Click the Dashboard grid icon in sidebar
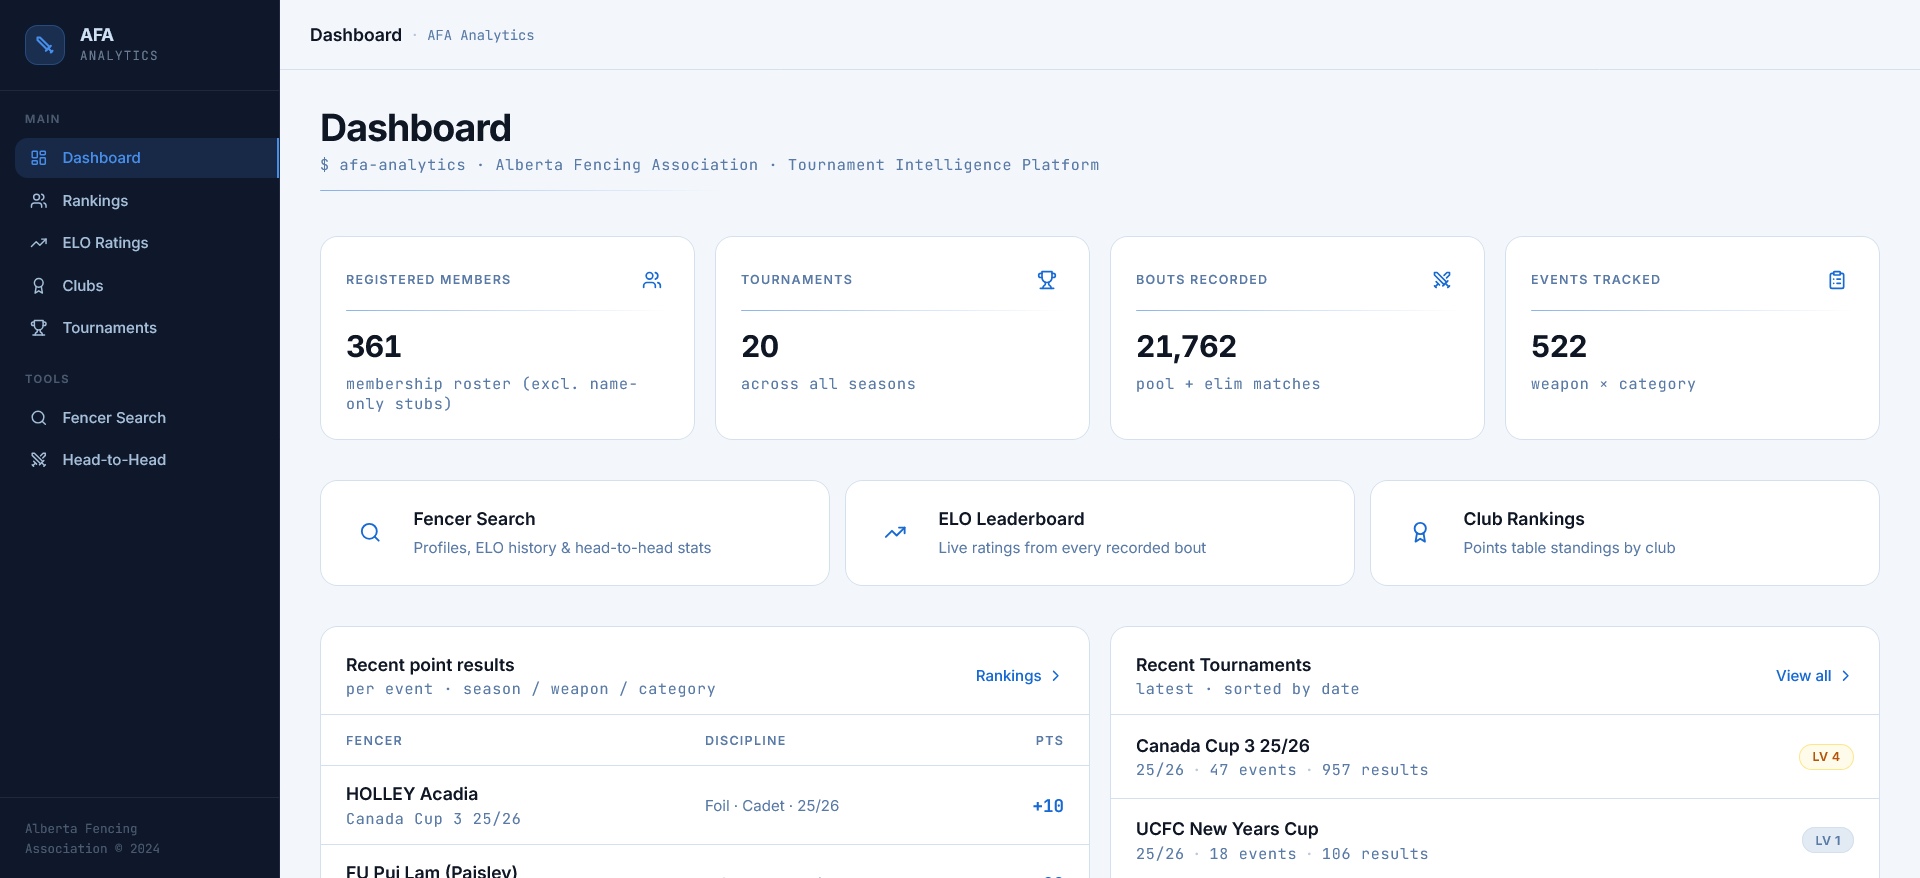This screenshot has height=878, width=1920. 39,158
